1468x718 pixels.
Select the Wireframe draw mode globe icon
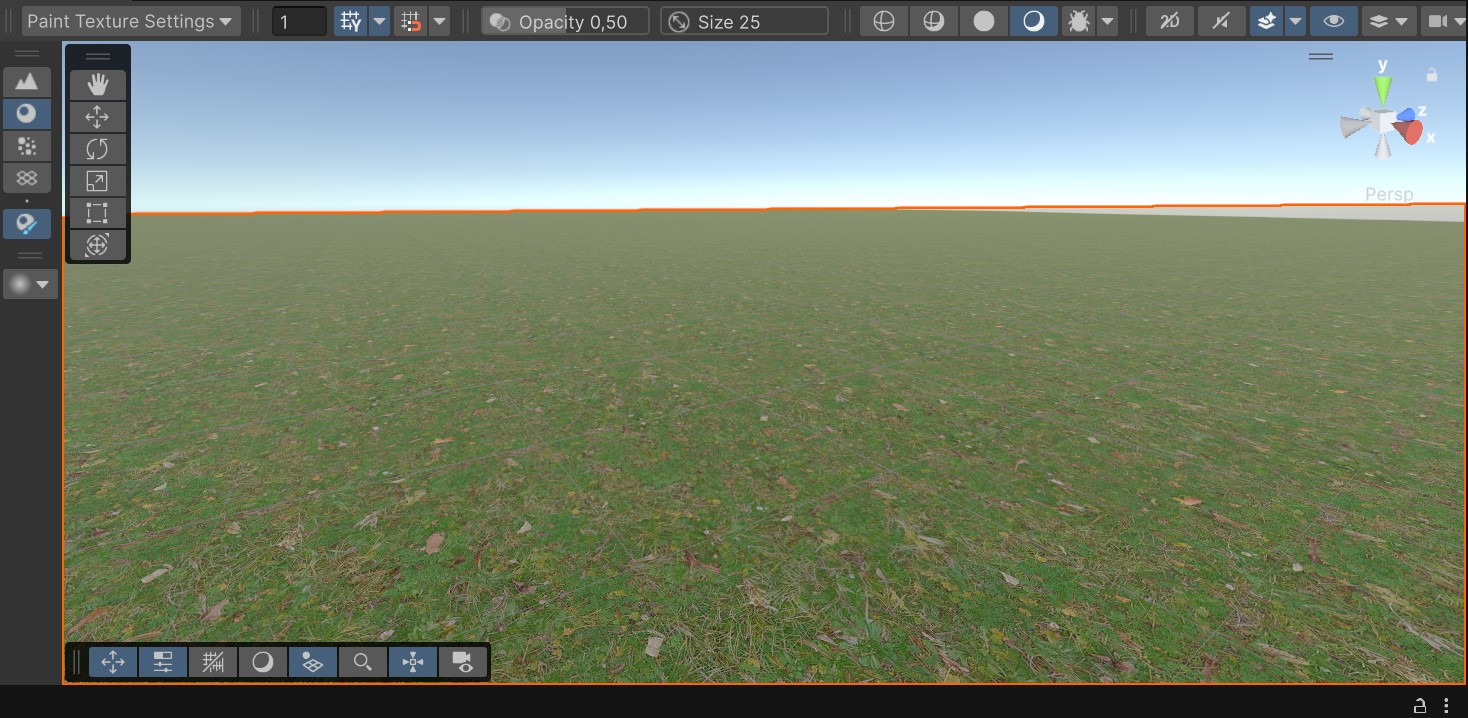(884, 21)
